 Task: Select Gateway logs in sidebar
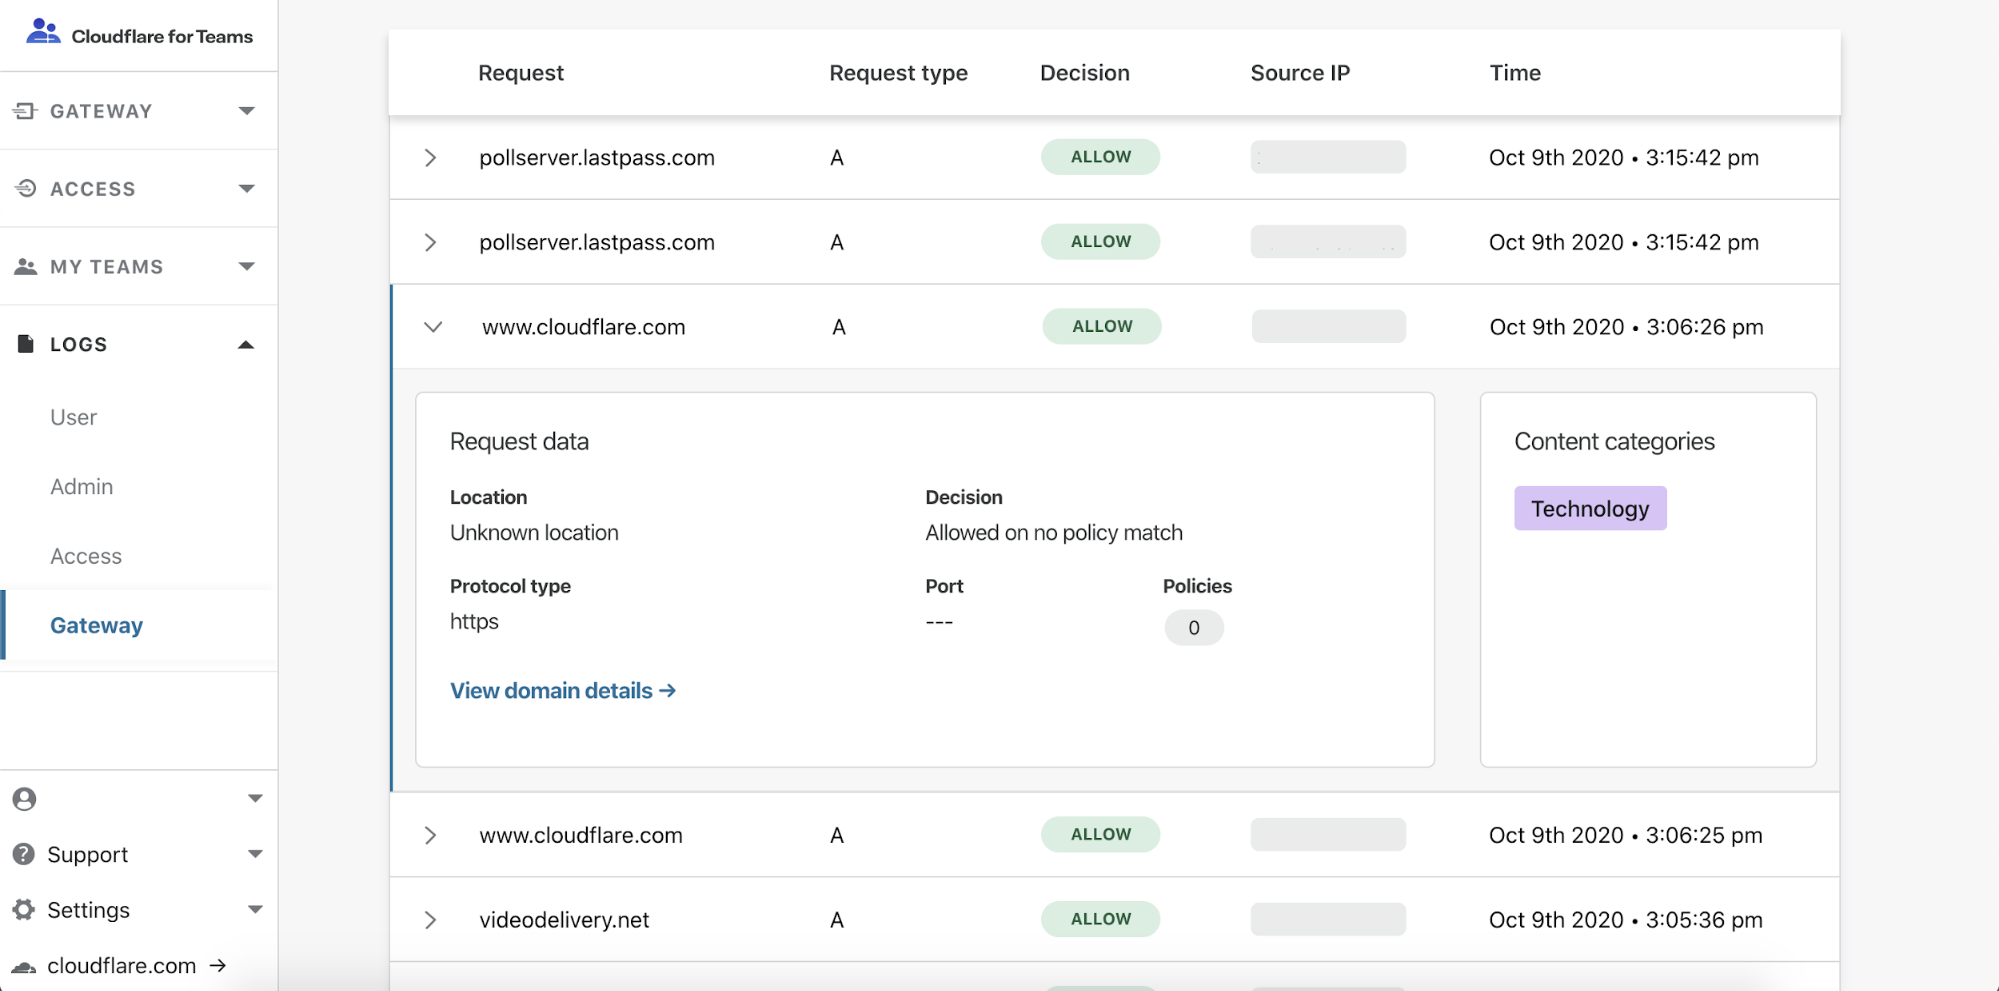click(97, 625)
